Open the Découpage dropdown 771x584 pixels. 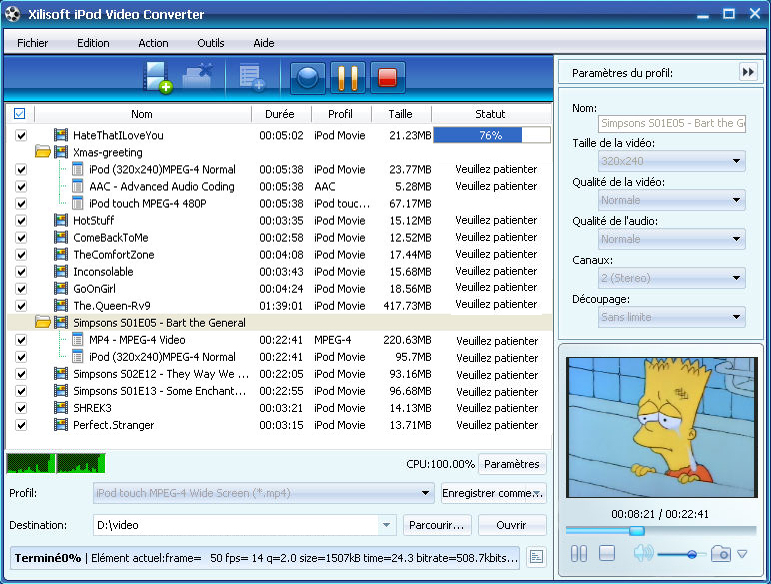[671, 317]
